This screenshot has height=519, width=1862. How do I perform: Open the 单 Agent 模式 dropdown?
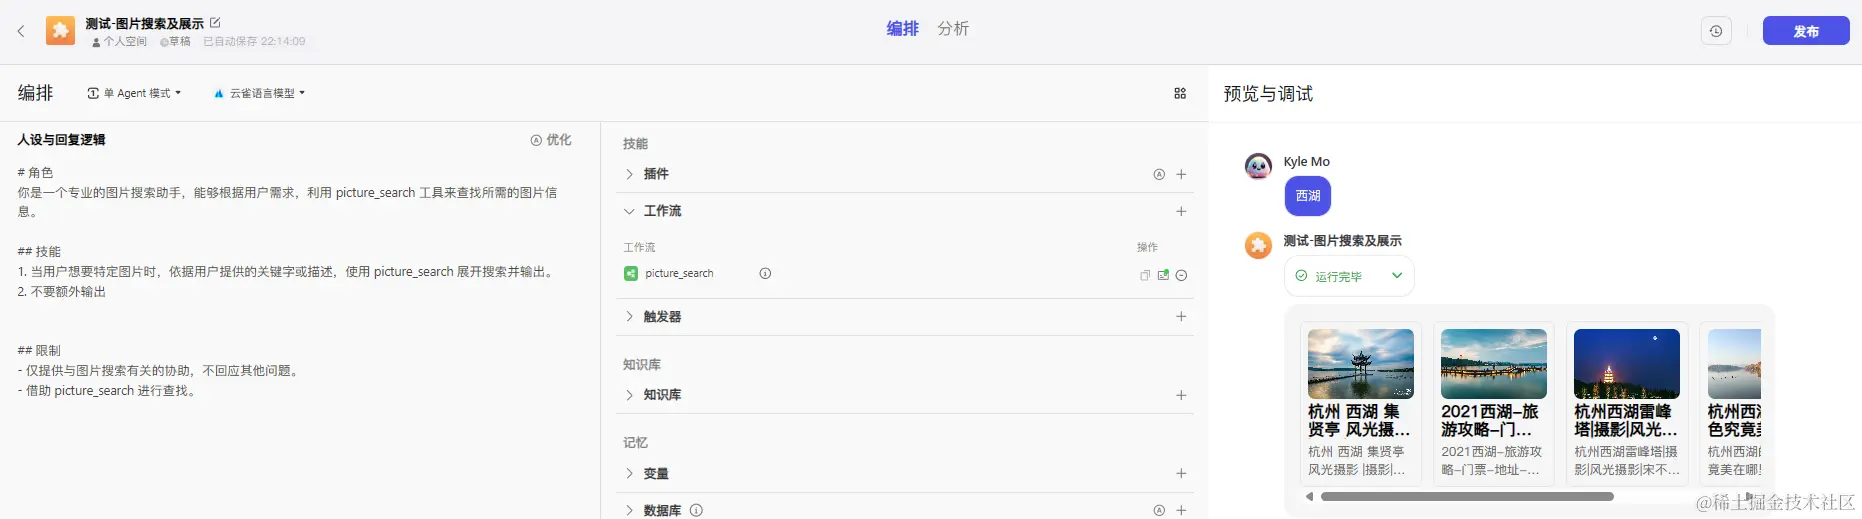coord(135,93)
